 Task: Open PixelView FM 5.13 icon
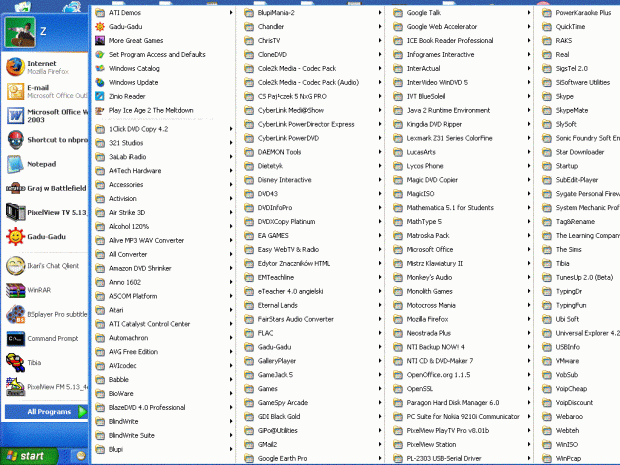pos(16,387)
